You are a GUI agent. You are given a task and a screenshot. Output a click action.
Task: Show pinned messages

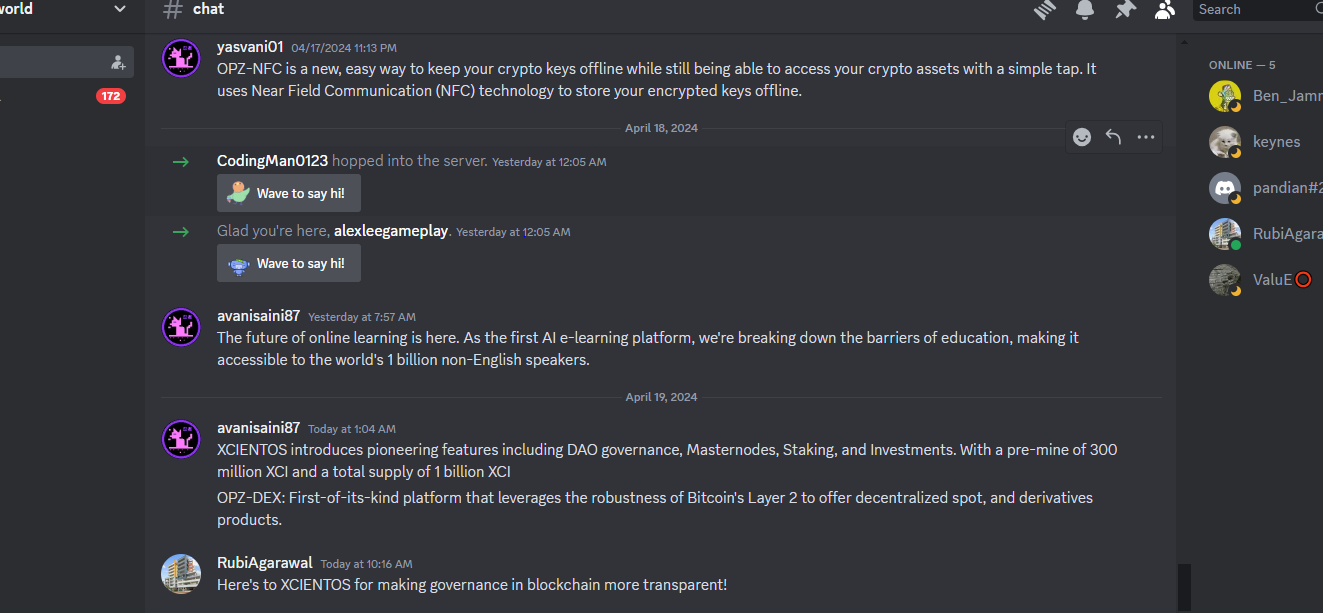coord(1126,10)
